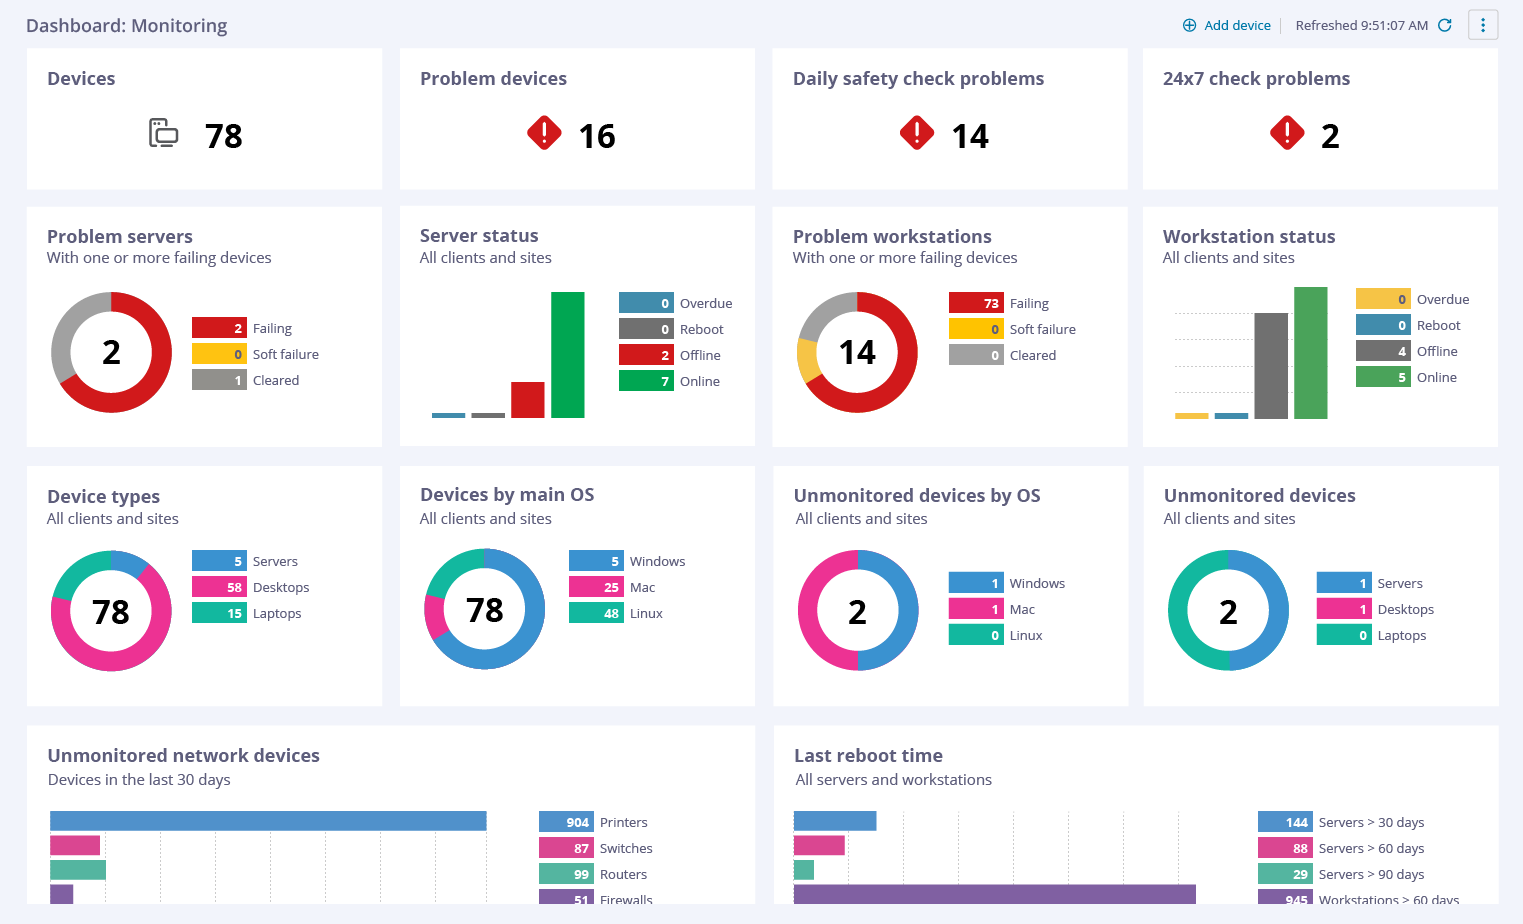Select Desktops 58 legend in Device types

click(251, 587)
